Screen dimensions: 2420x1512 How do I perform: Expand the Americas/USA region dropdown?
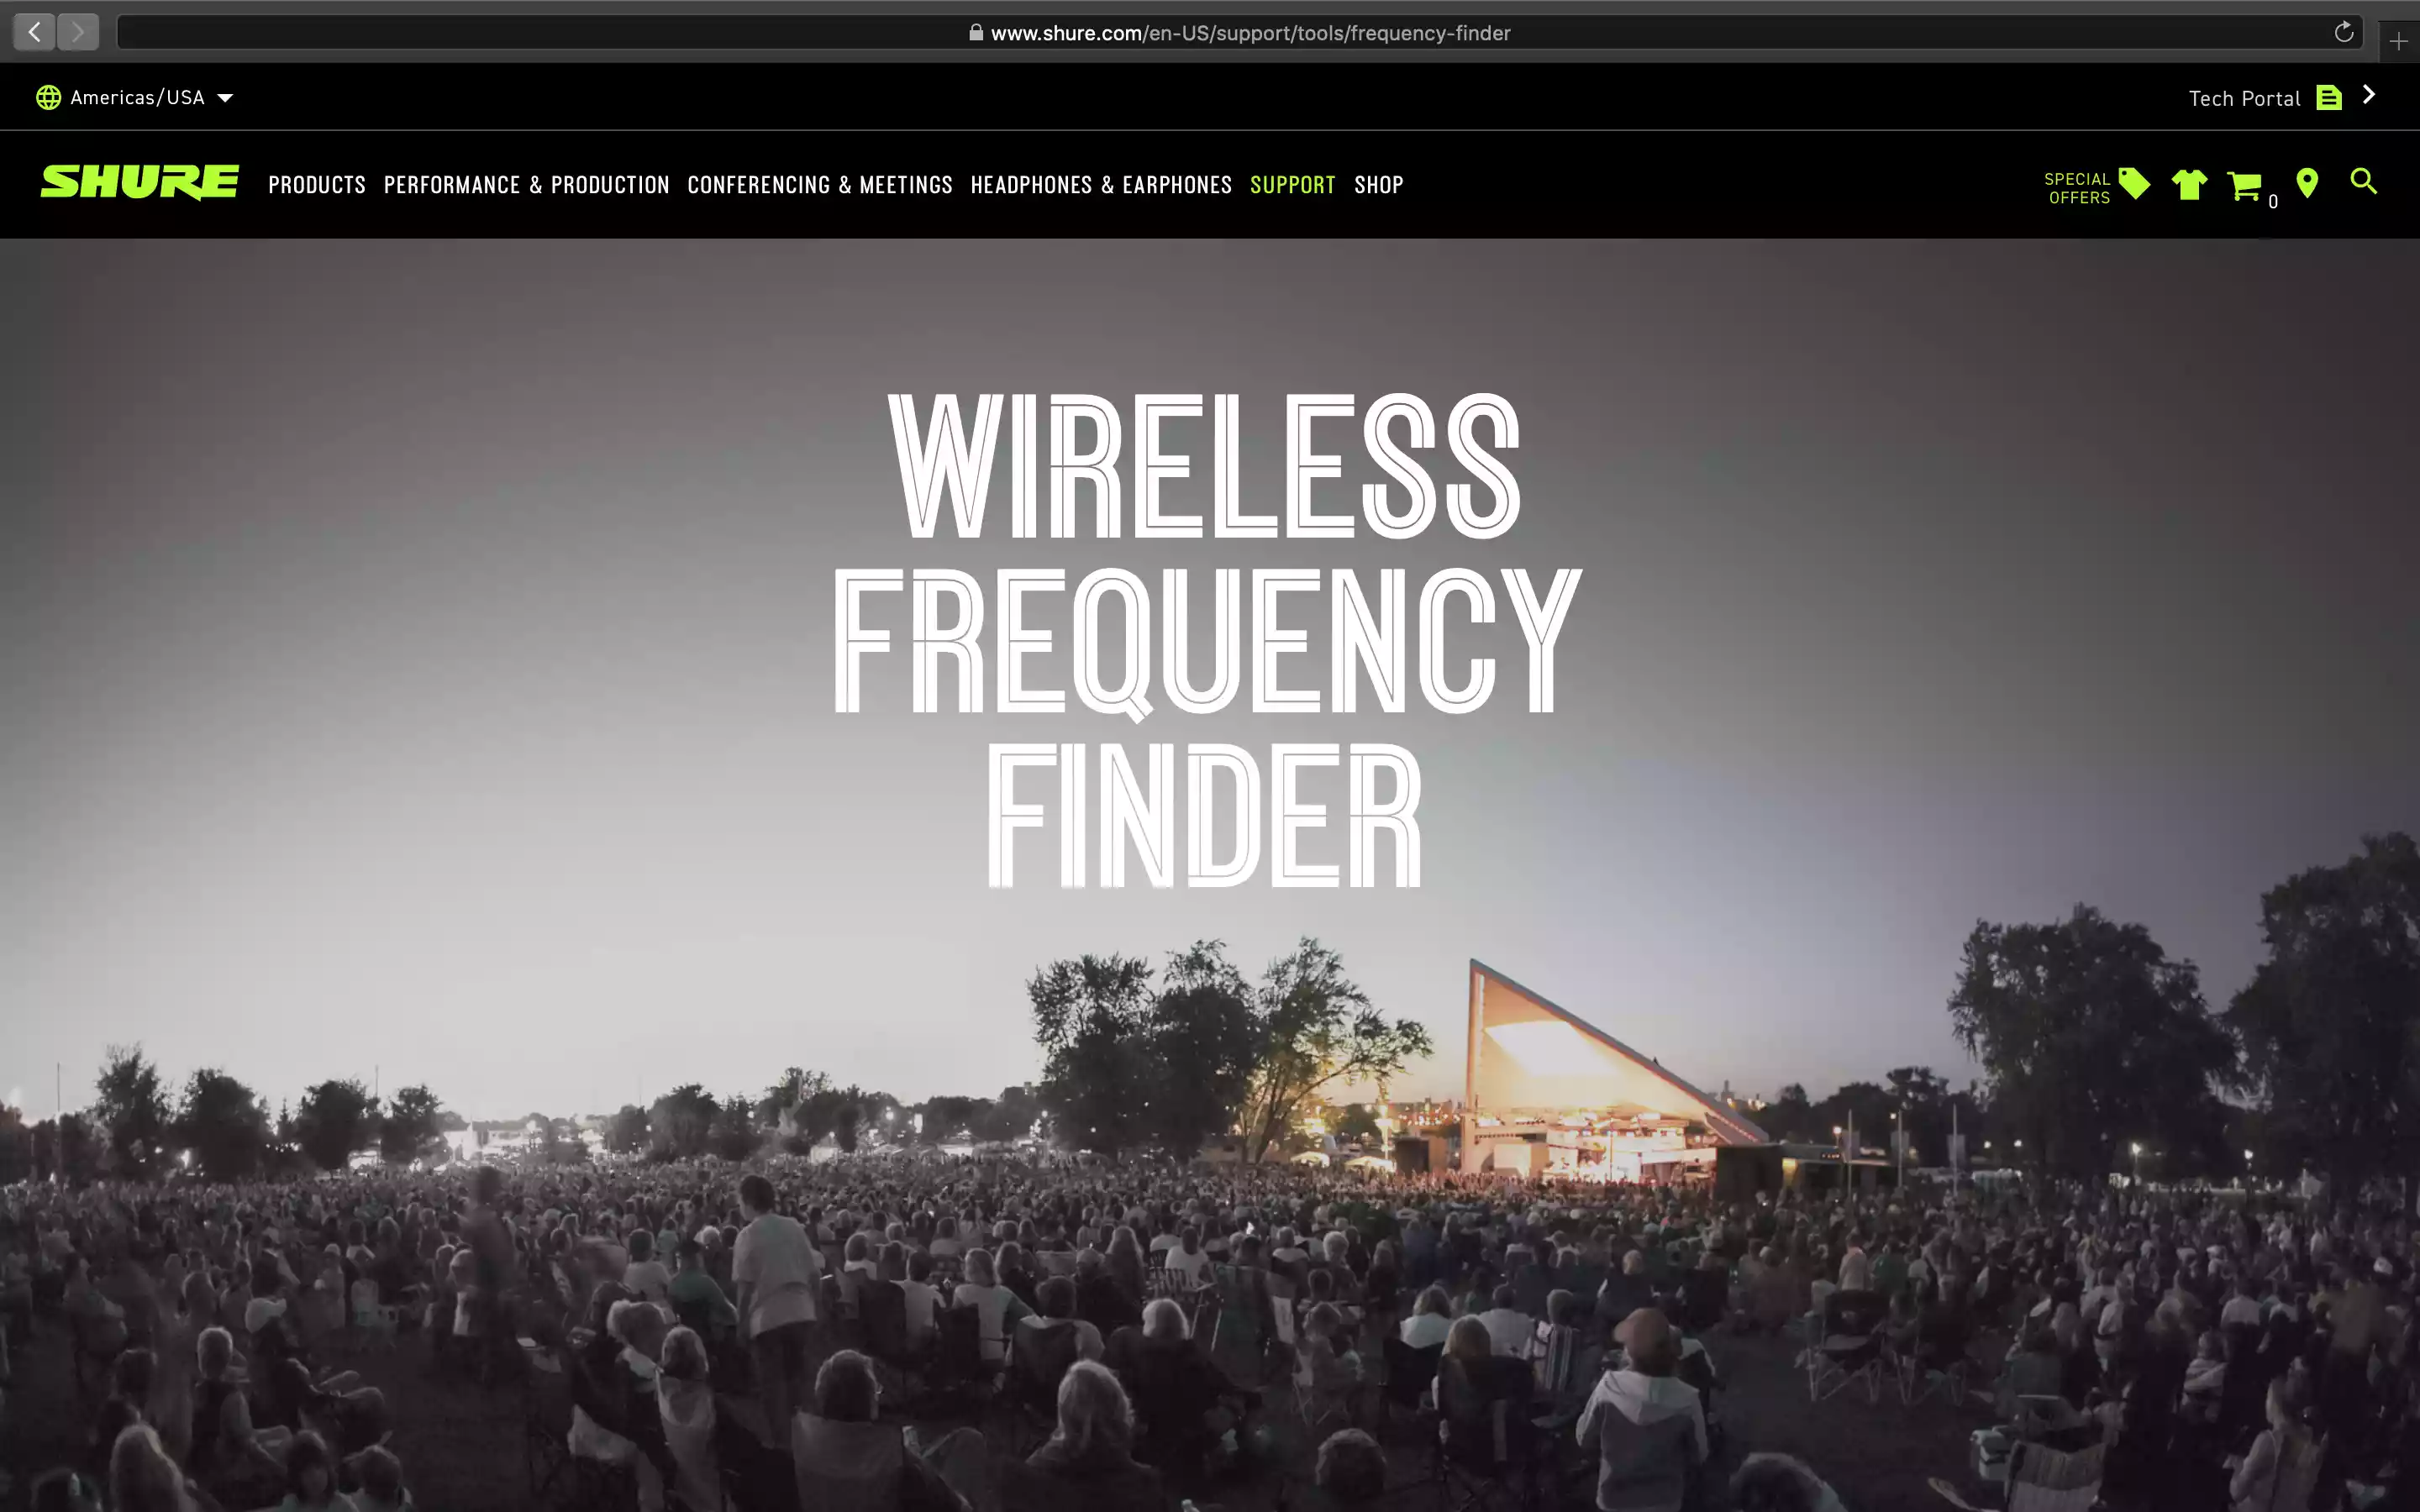[x=225, y=98]
